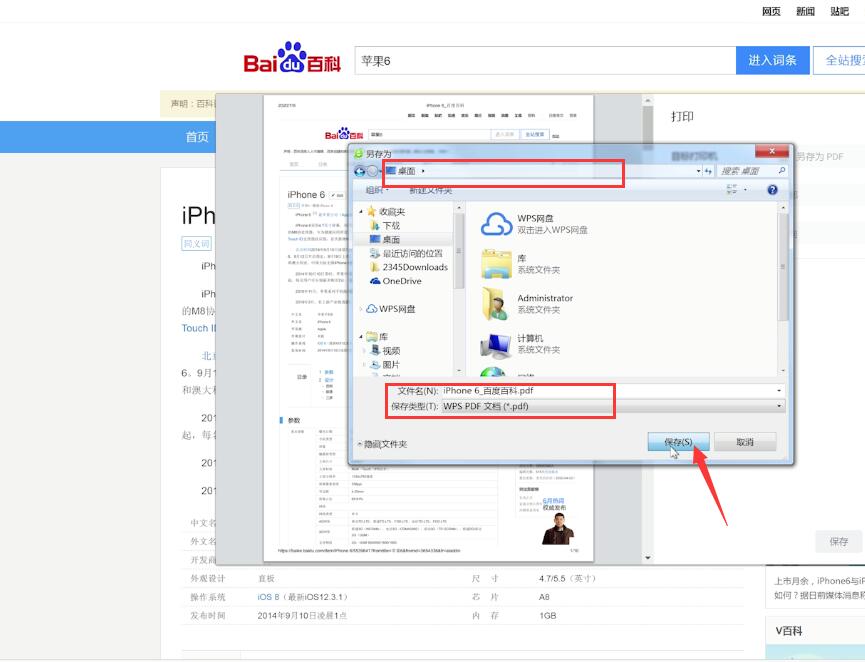Click the search magnifier in Save As dialog
865x662 pixels.
click(x=781, y=171)
